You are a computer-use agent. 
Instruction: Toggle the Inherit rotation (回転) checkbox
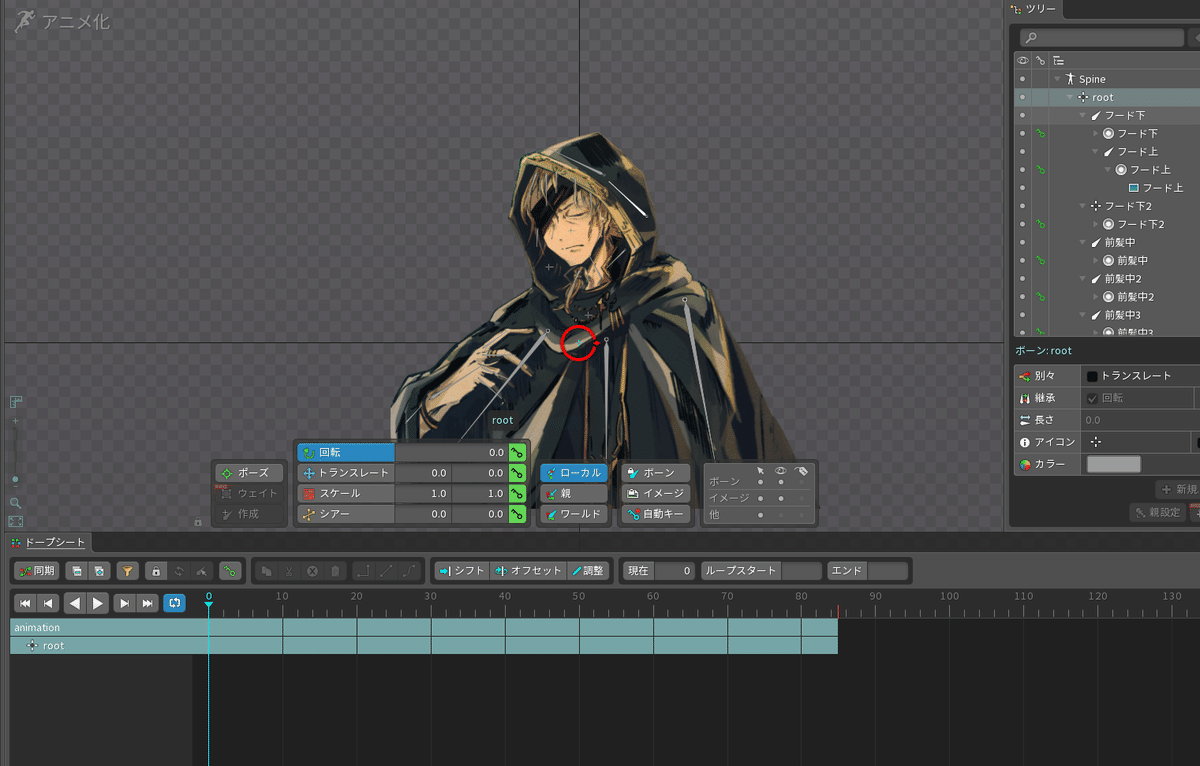tap(1092, 398)
